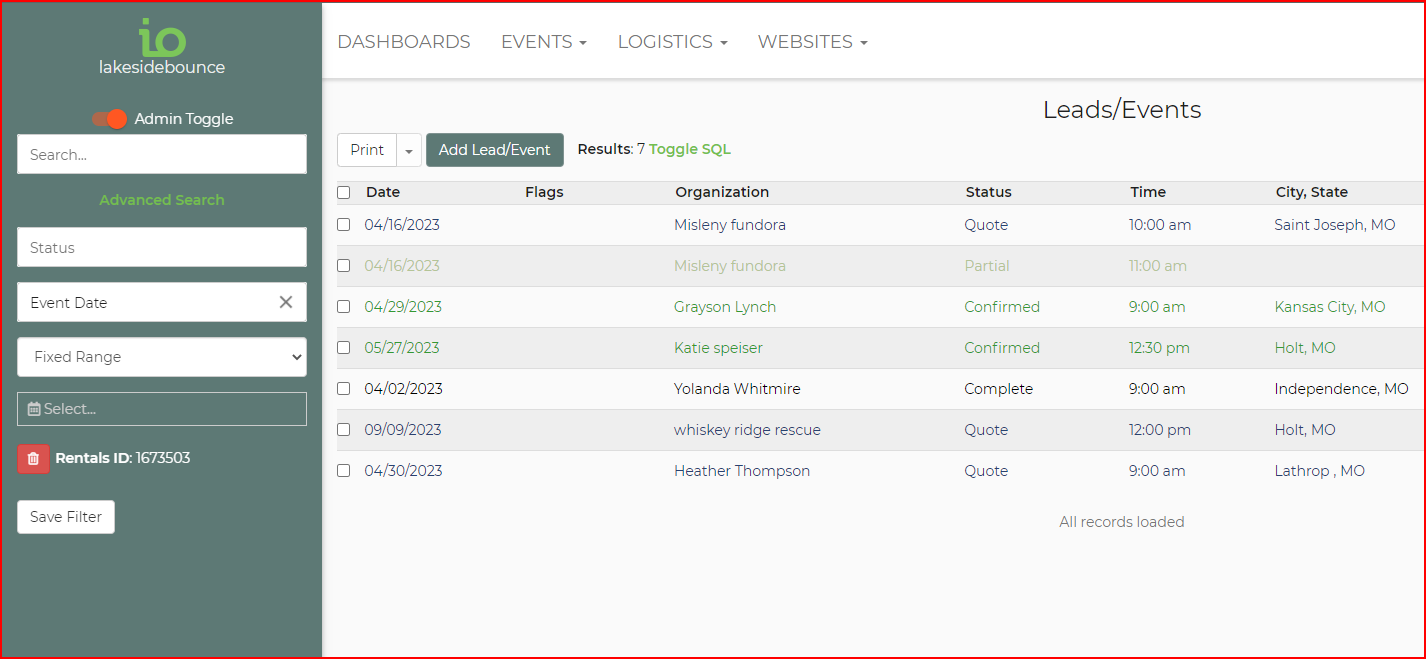This screenshot has width=1426, height=659.
Task: Click the Add Lead/Event button
Action: coord(494,150)
